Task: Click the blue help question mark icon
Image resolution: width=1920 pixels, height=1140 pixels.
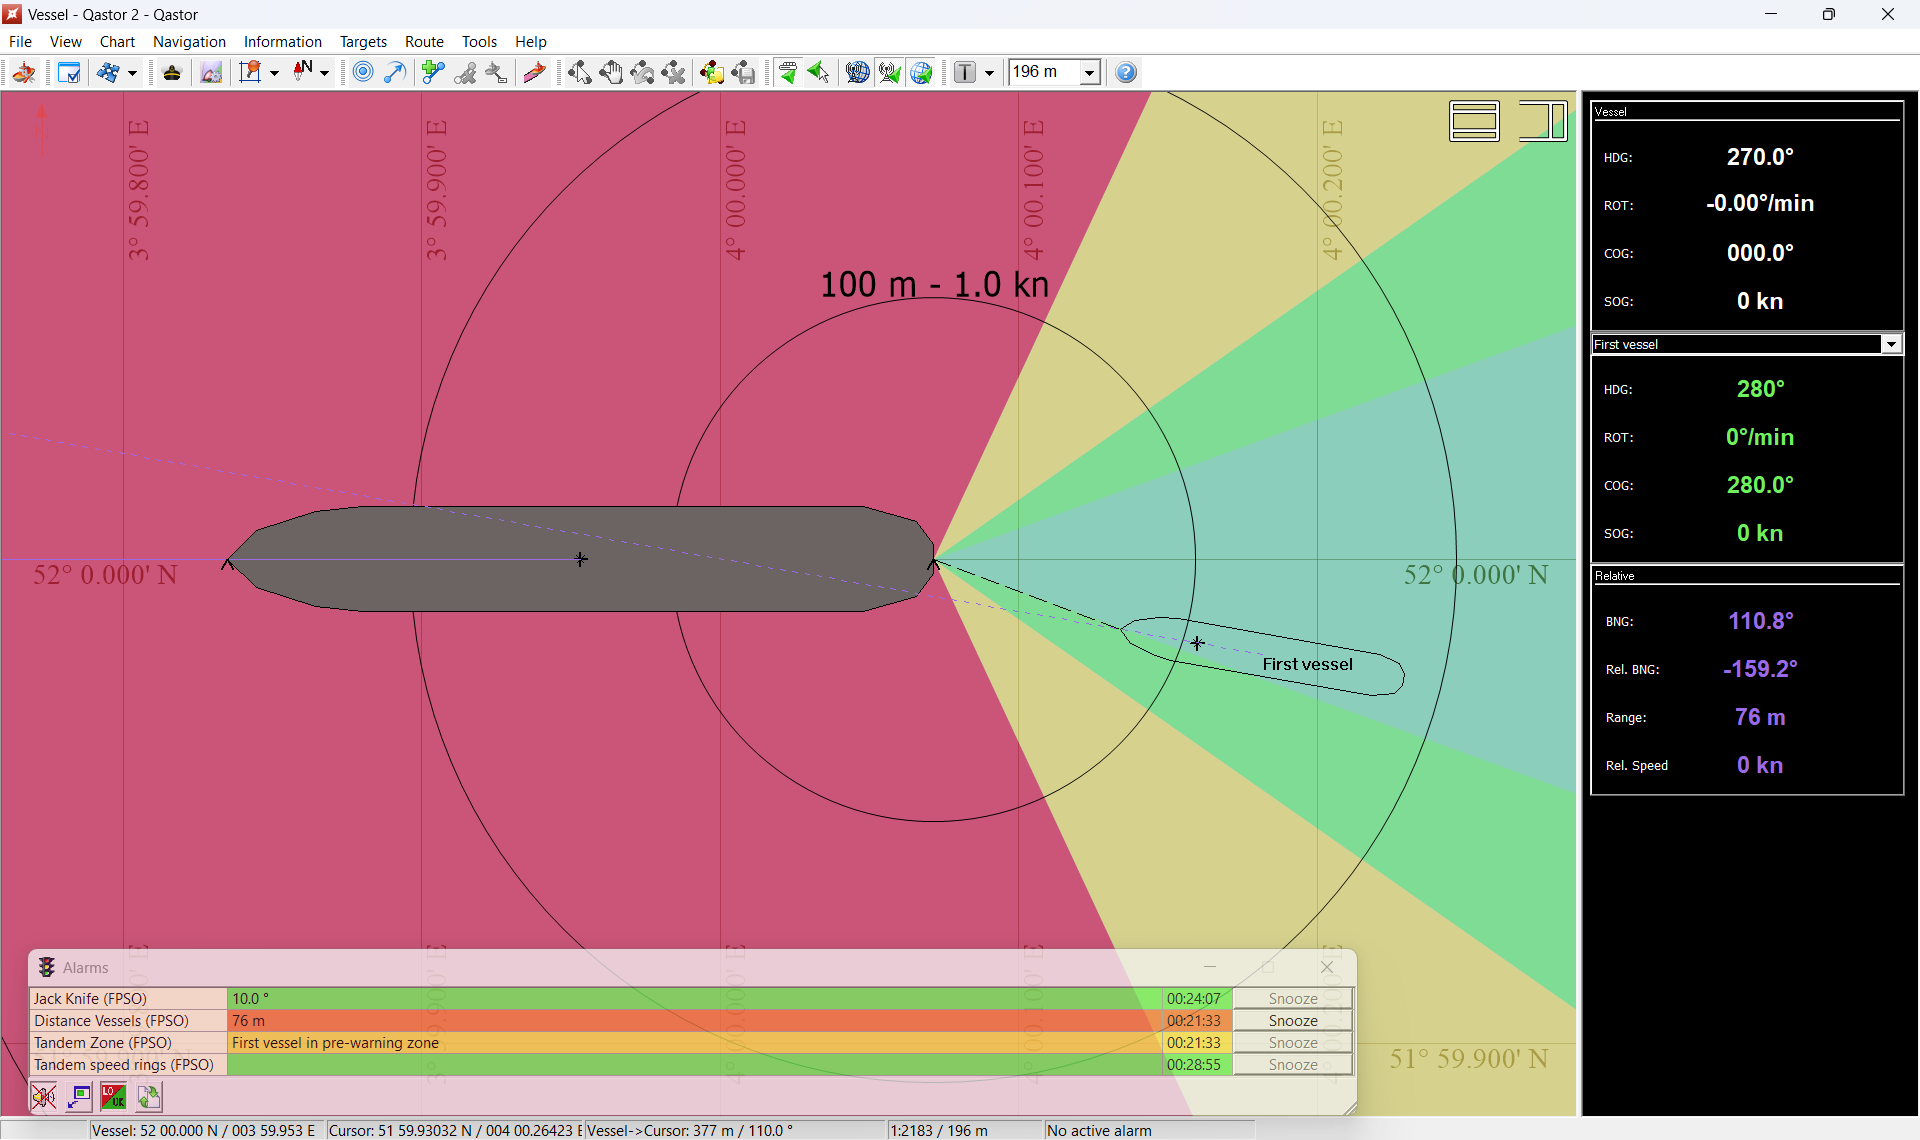Action: coord(1126,73)
